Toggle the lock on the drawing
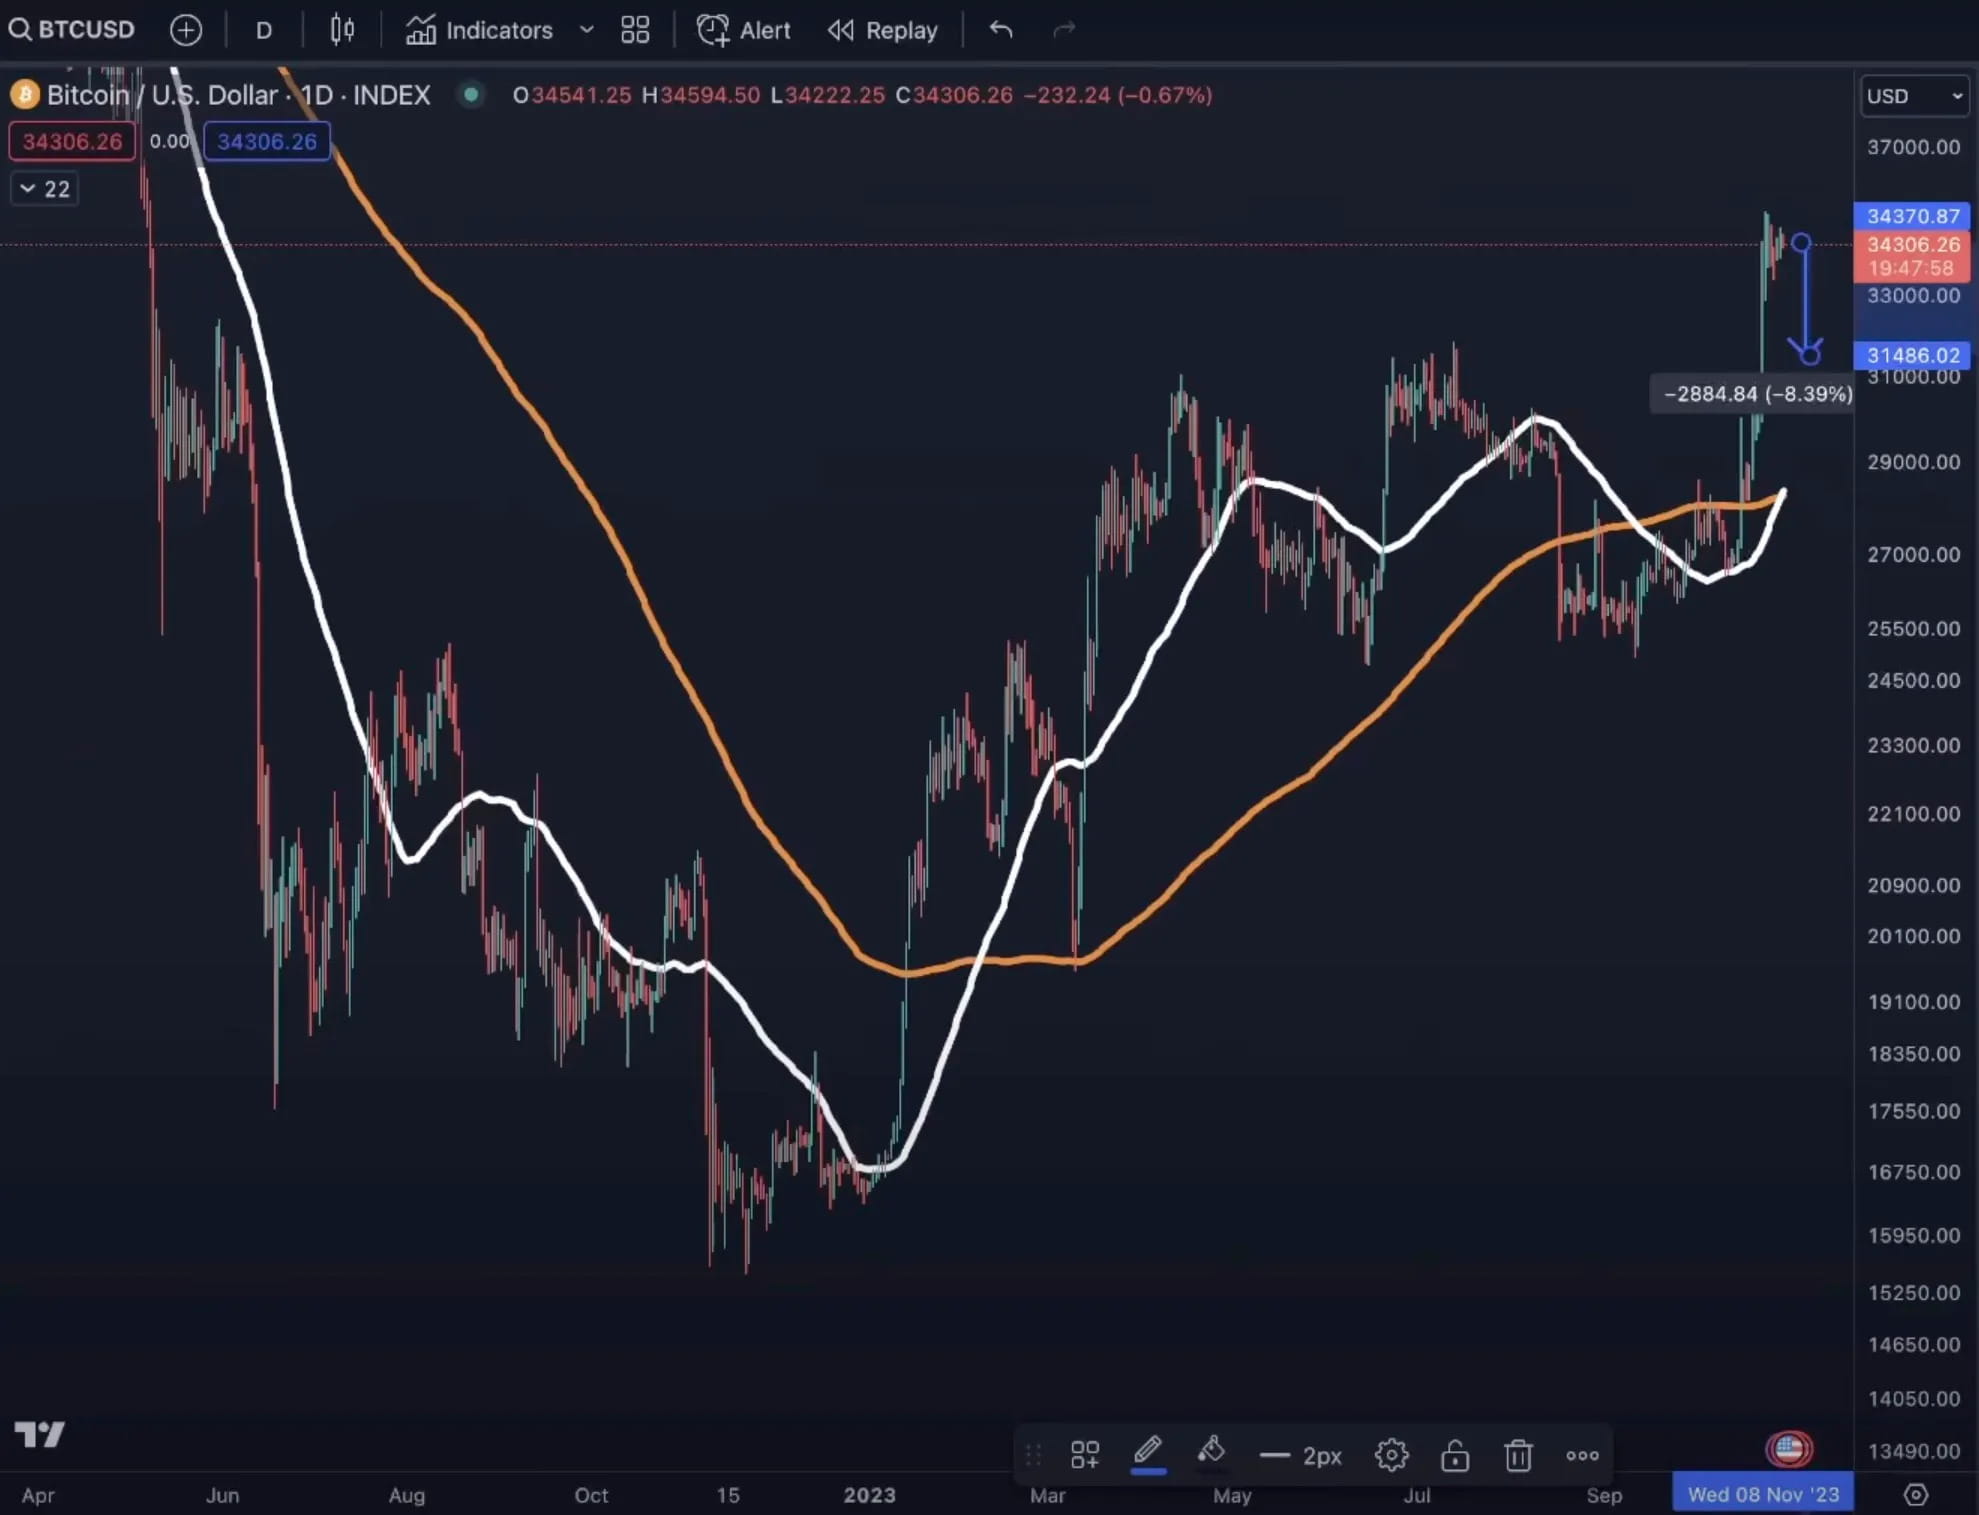 1455,1455
